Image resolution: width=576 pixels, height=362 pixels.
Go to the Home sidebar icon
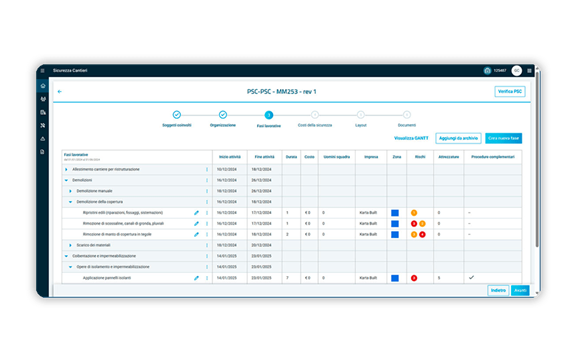tap(43, 86)
